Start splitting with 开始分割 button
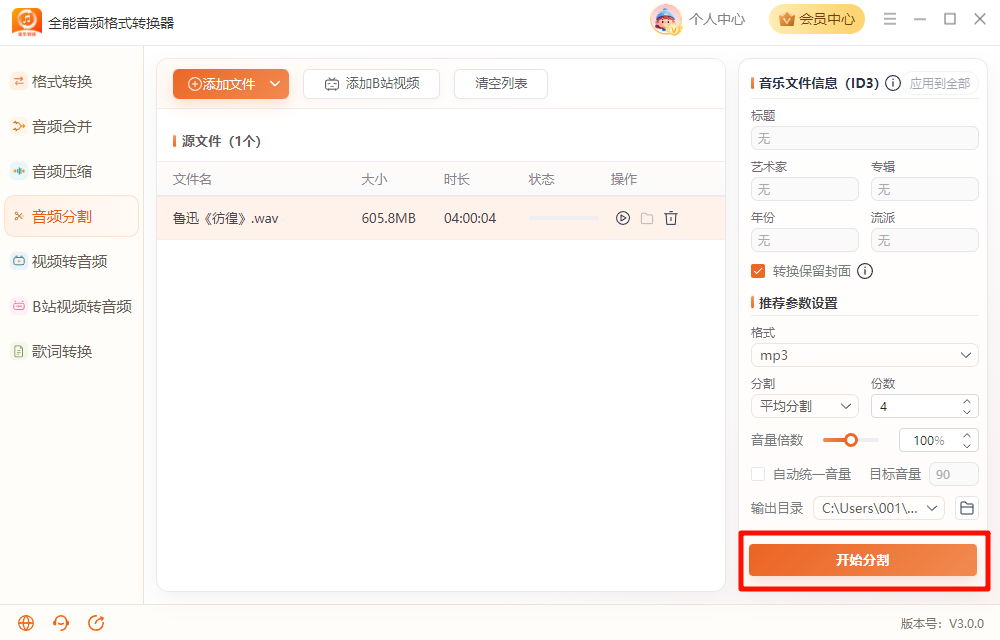 click(863, 560)
